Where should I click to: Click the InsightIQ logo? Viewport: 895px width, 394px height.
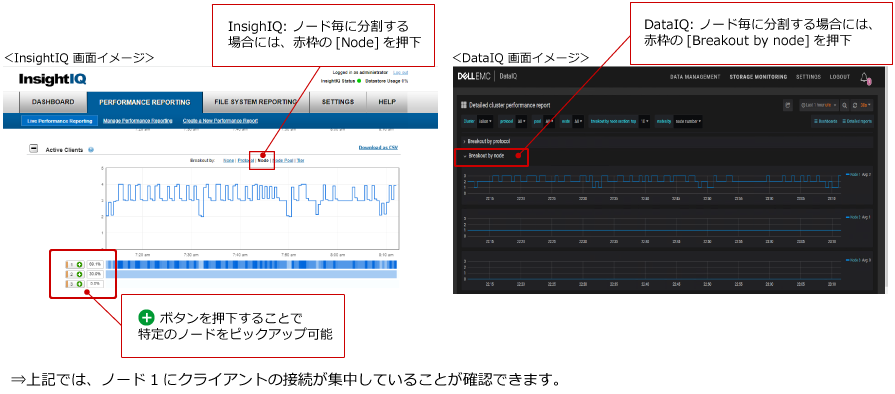coord(53,79)
